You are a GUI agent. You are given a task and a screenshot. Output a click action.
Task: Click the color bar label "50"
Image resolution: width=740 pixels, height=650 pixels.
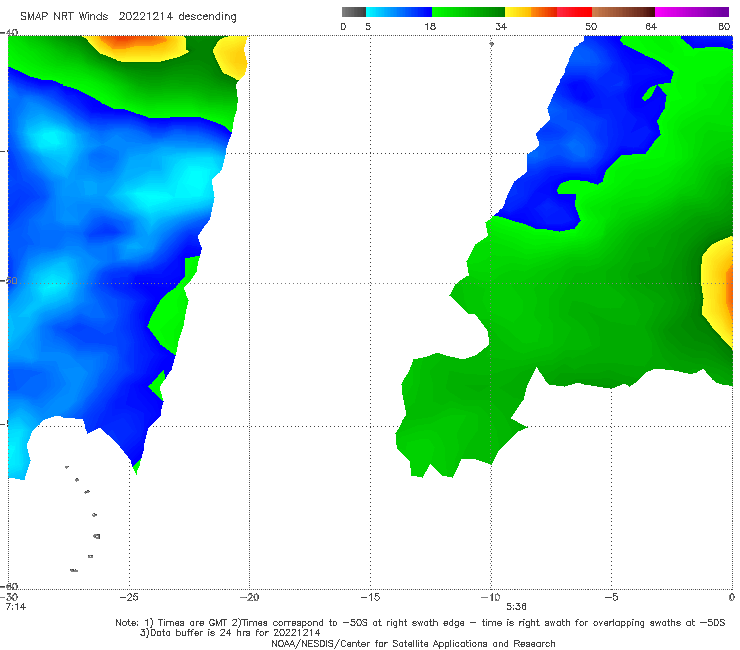pyautogui.click(x=591, y=26)
